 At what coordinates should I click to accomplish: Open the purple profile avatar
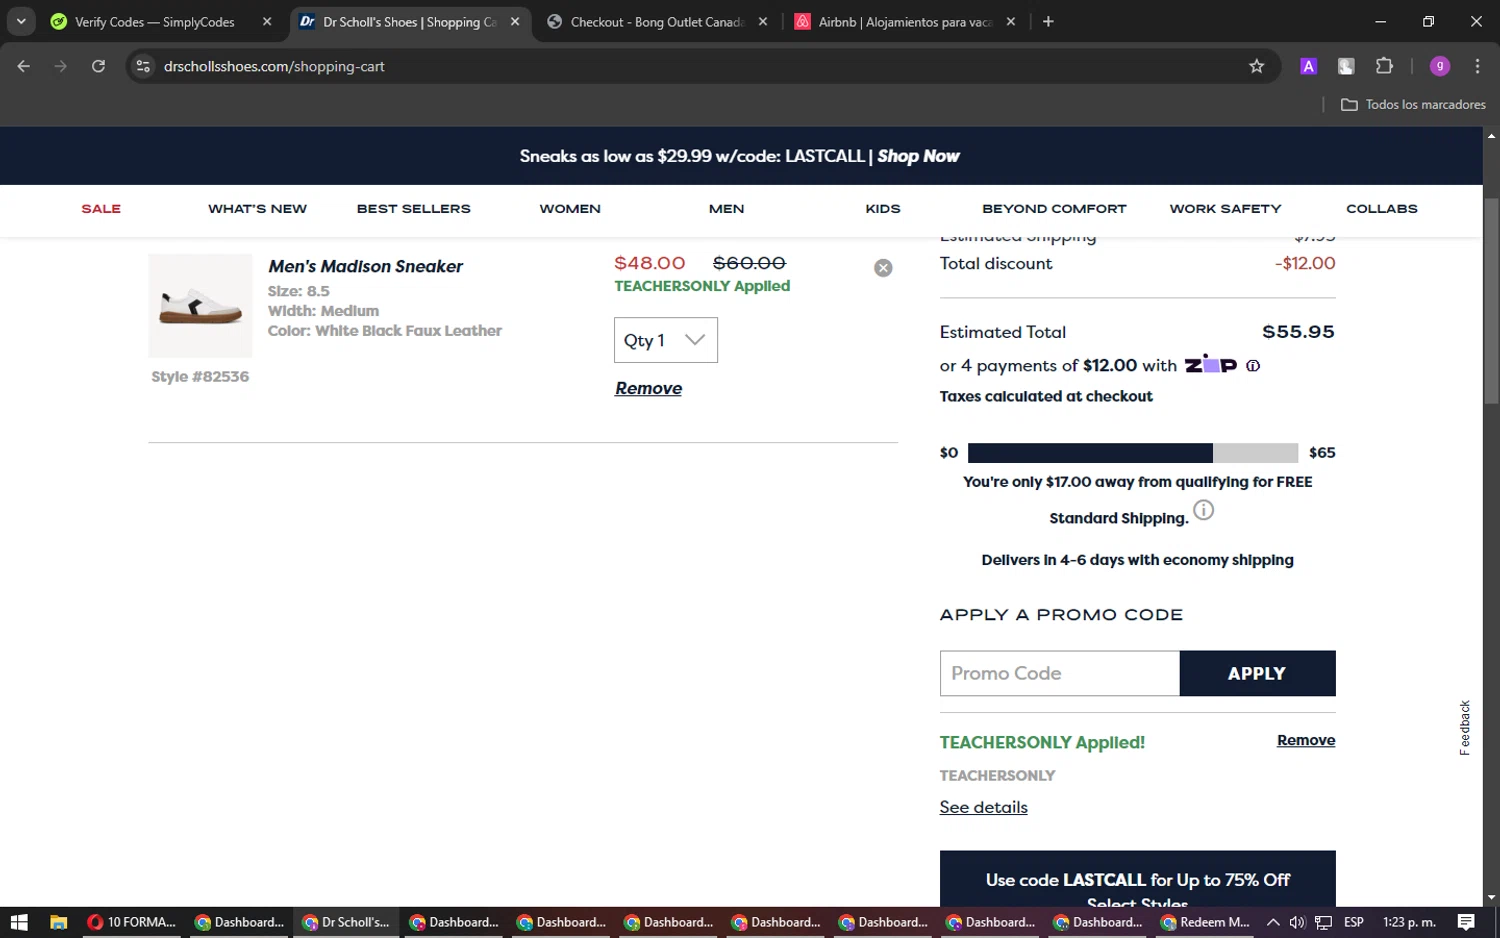point(1440,66)
